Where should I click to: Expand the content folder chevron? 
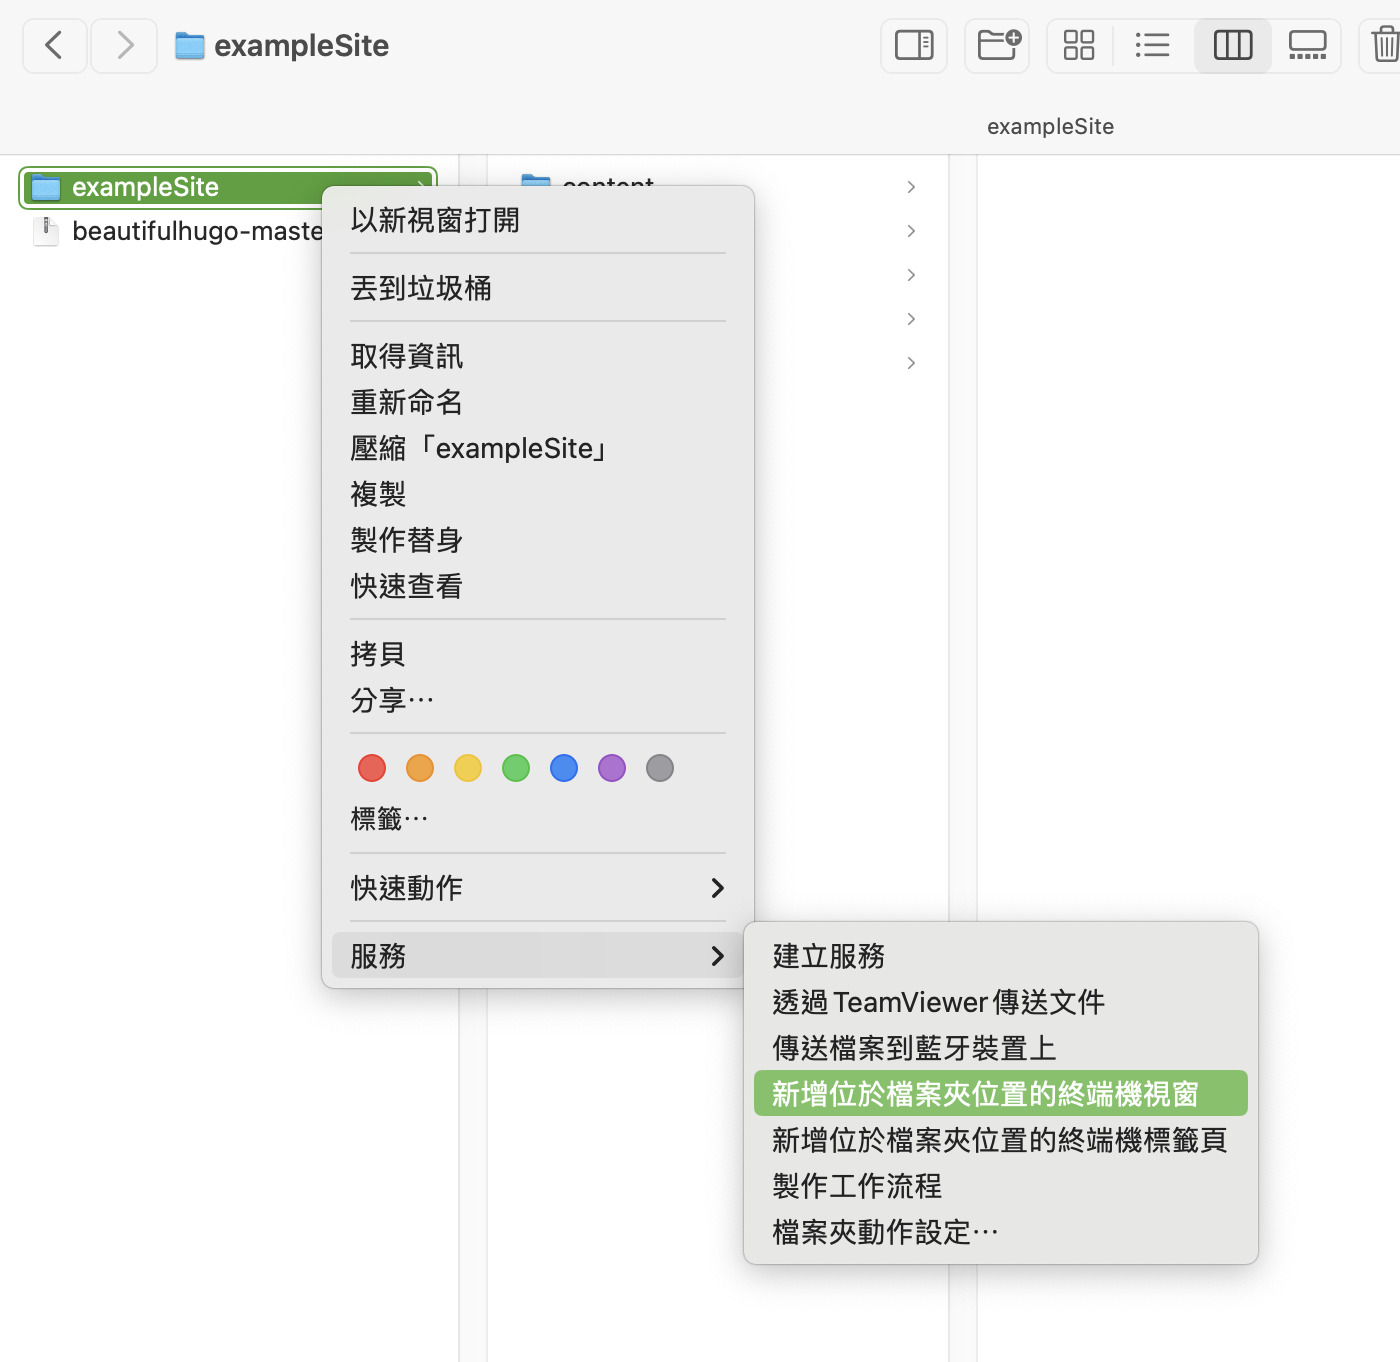pos(911,187)
